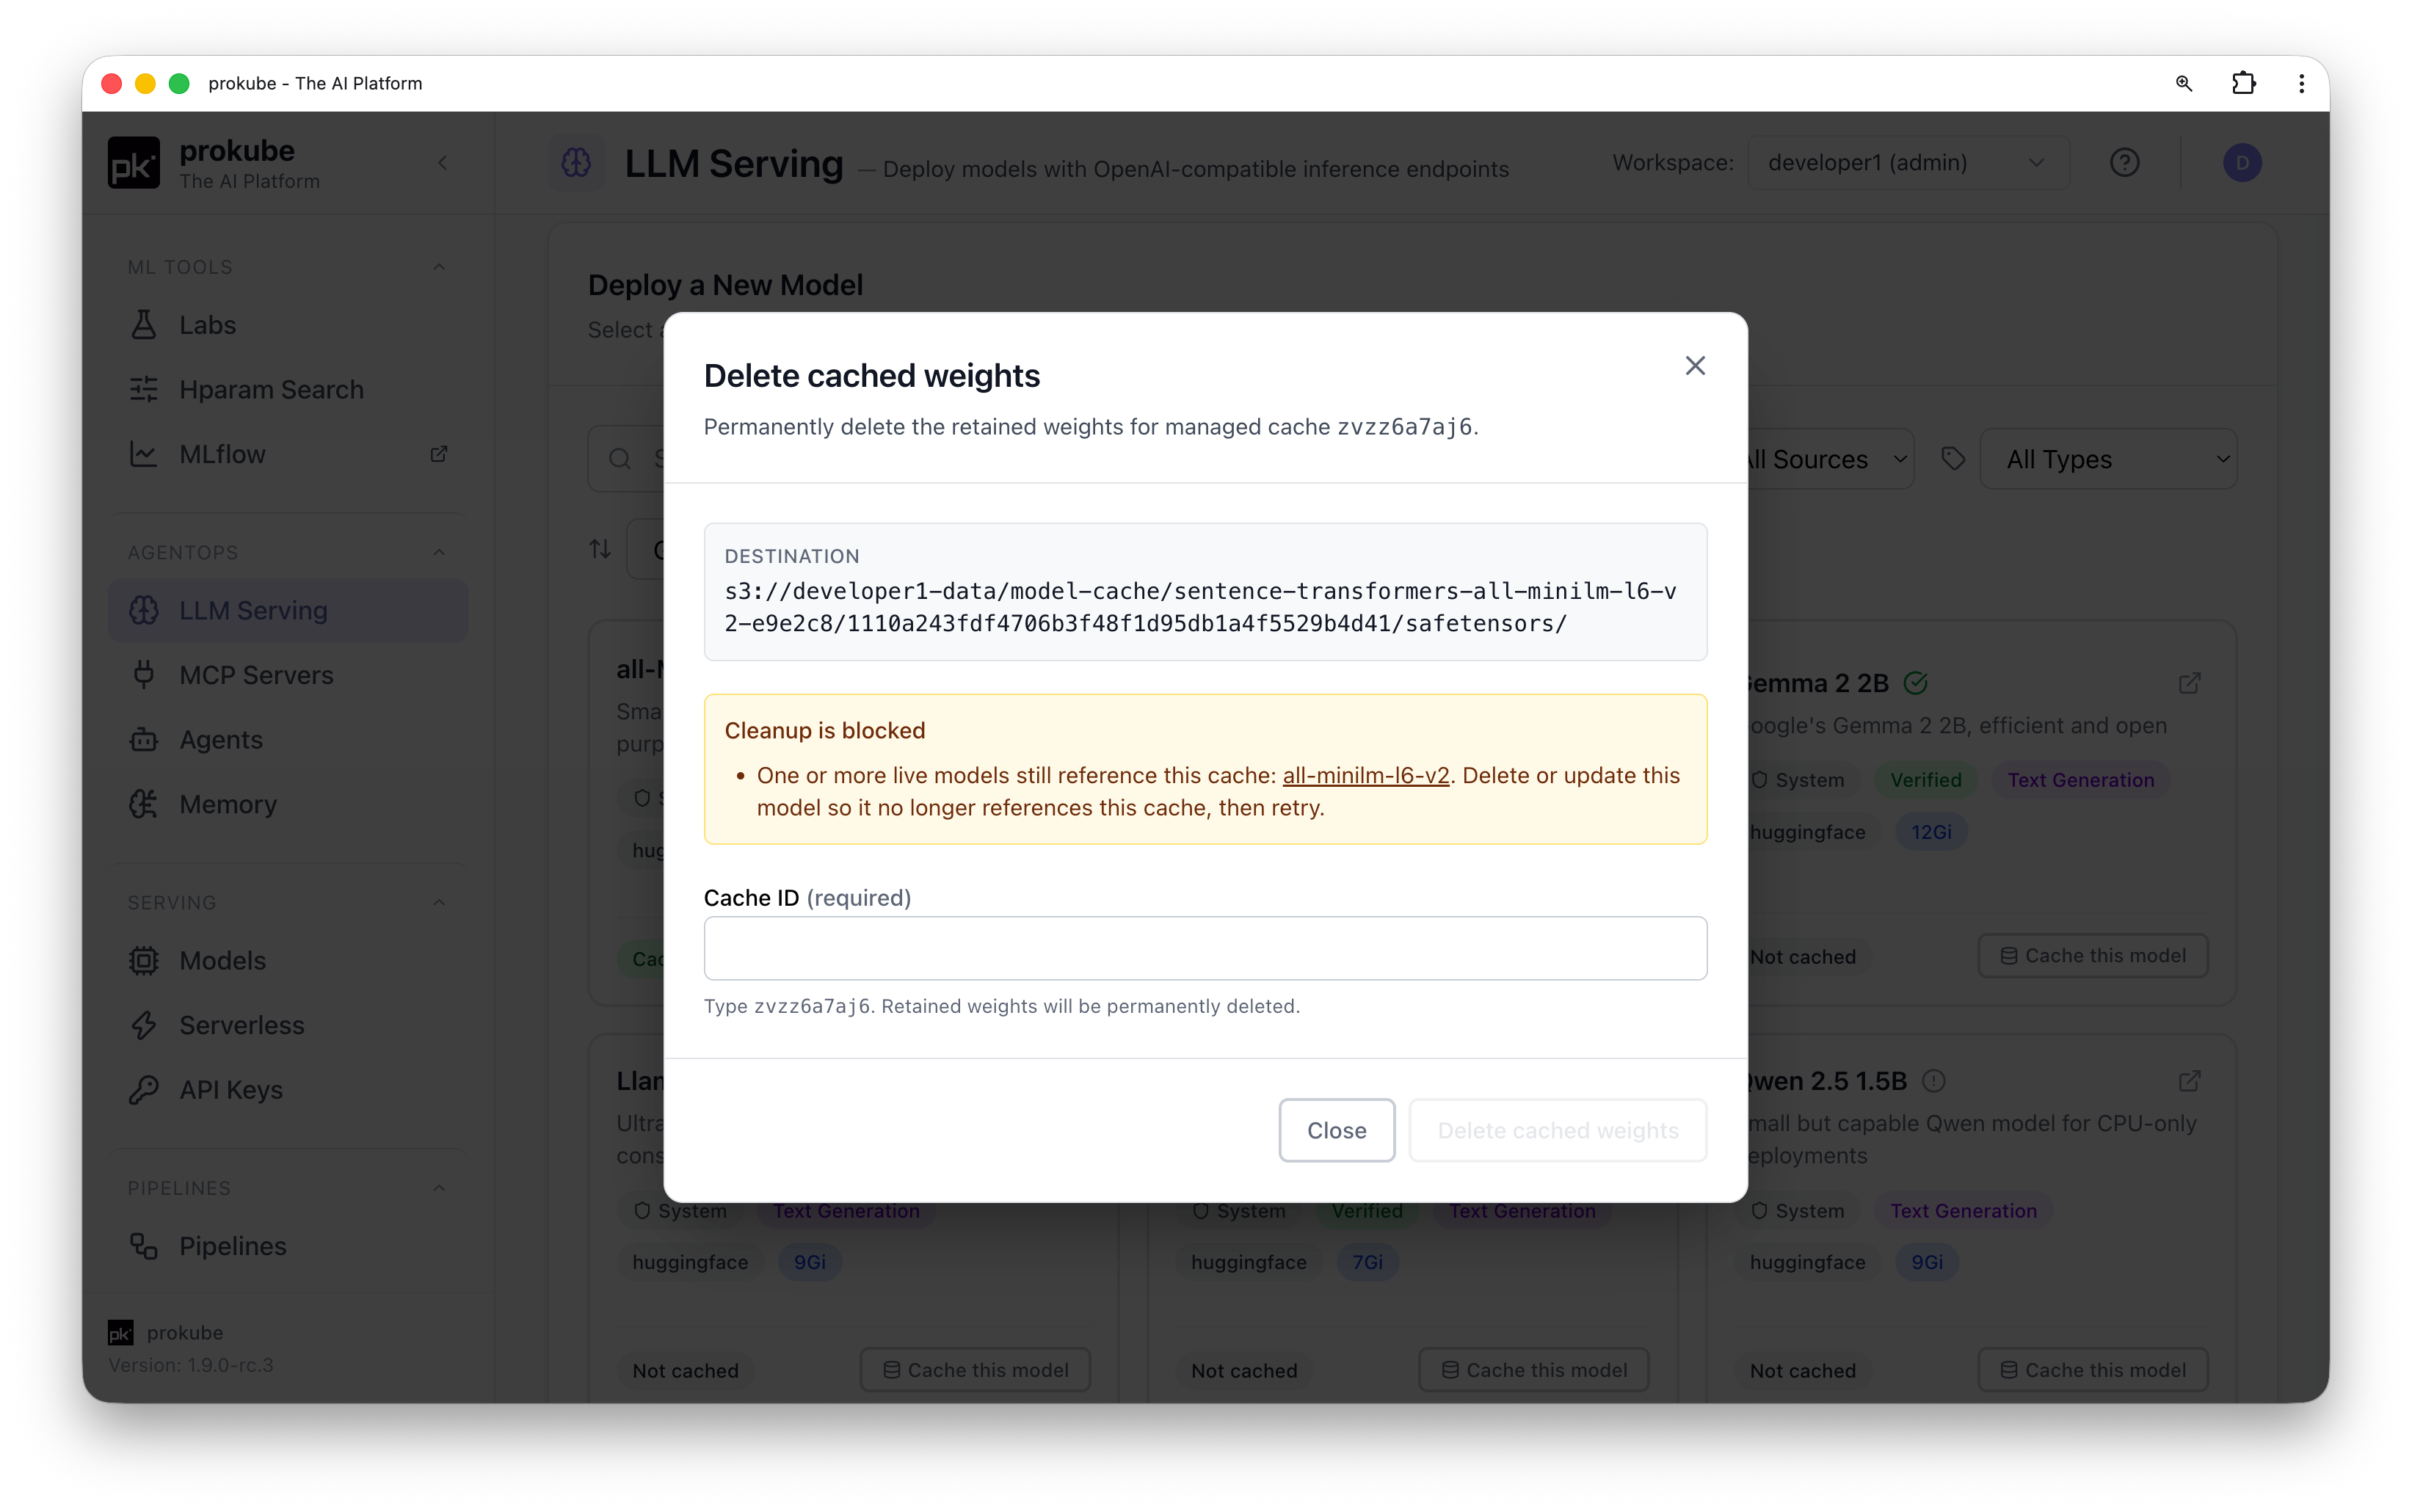This screenshot has width=2412, height=1512.
Task: Click the MLflow external link icon
Action: pyautogui.click(x=438, y=454)
